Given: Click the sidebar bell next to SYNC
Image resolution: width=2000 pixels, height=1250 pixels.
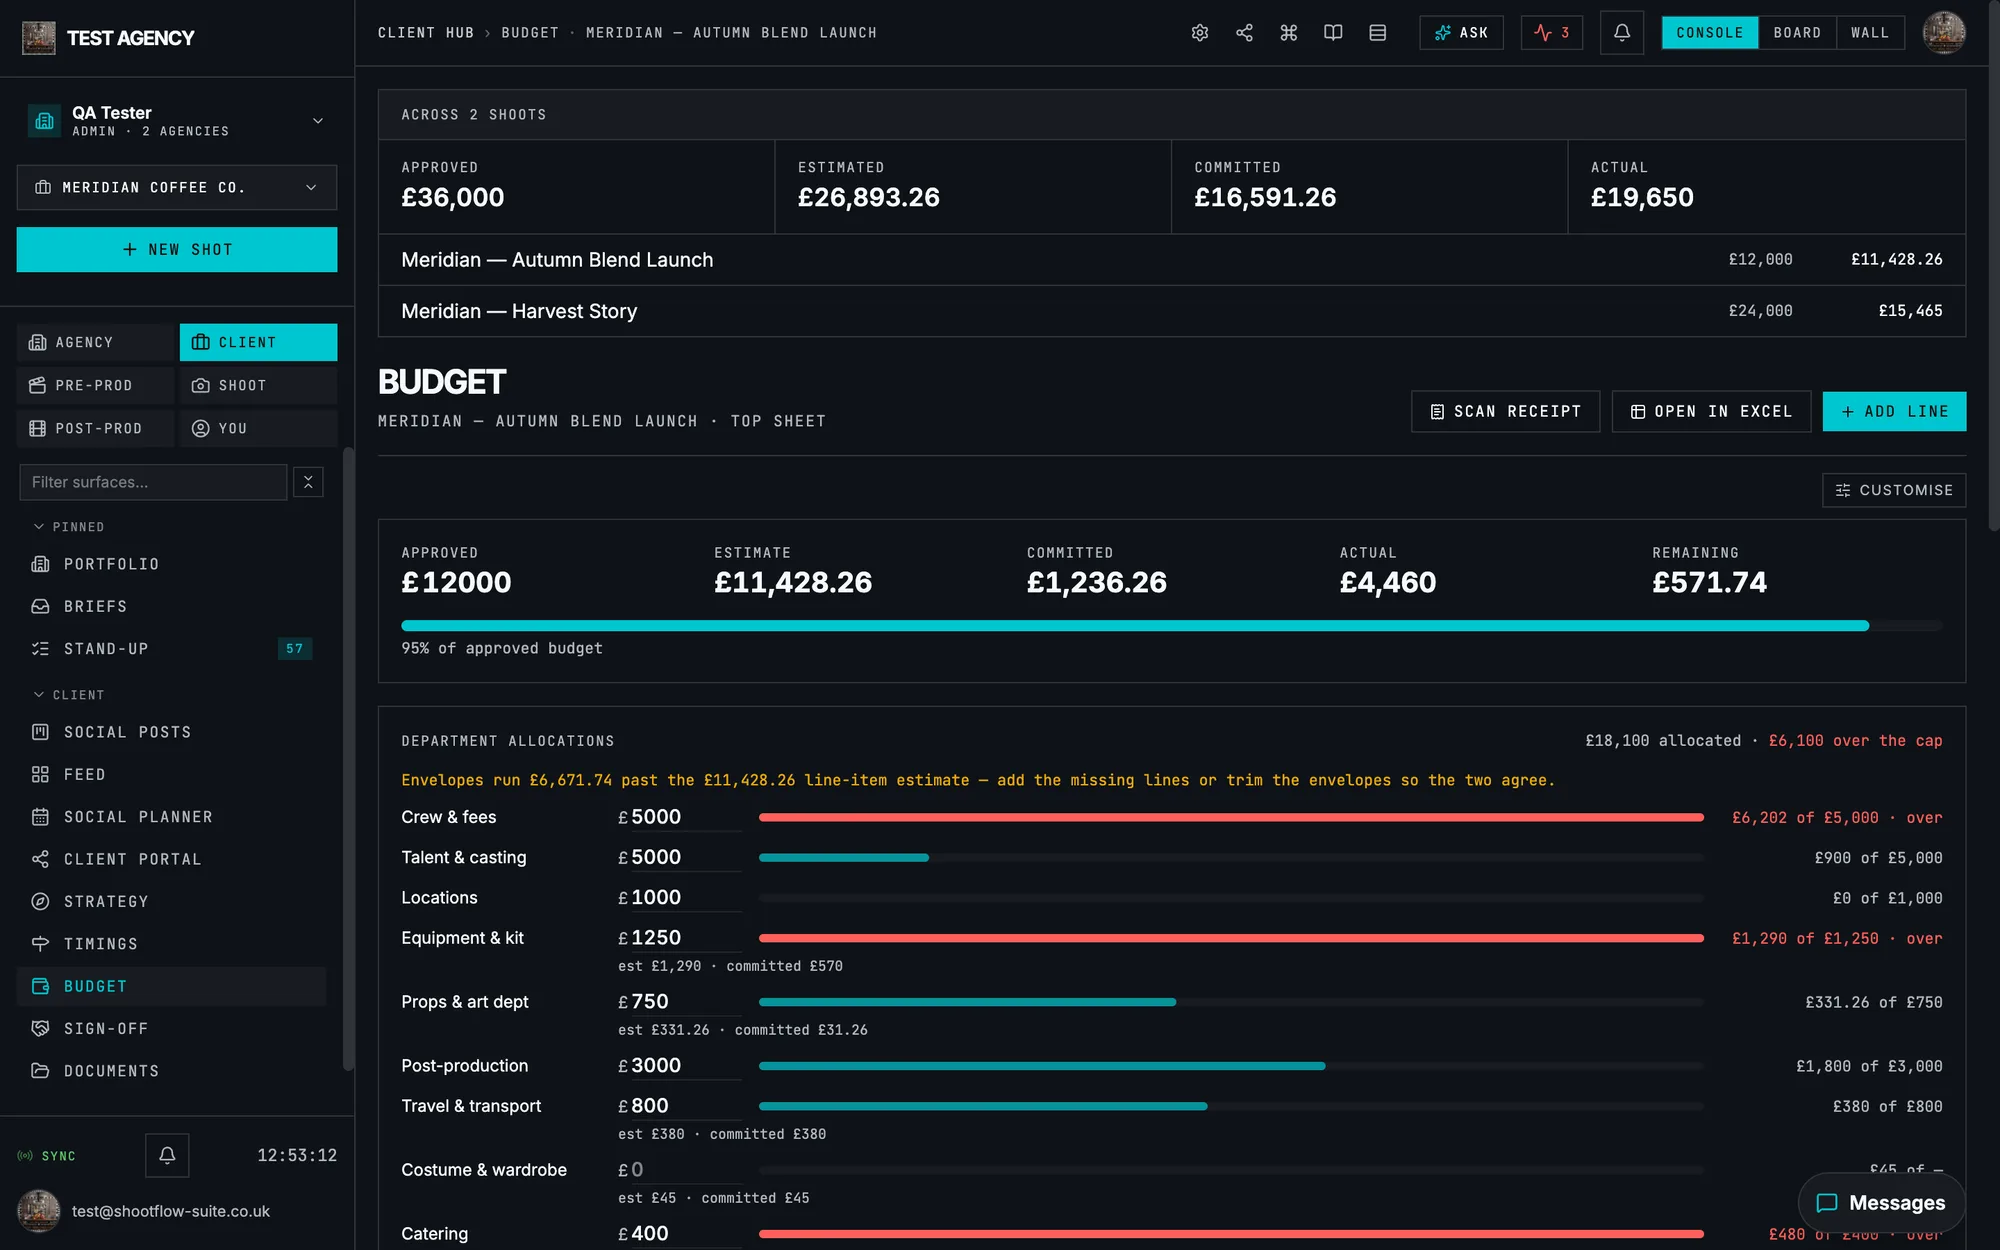Looking at the screenshot, I should (167, 1155).
